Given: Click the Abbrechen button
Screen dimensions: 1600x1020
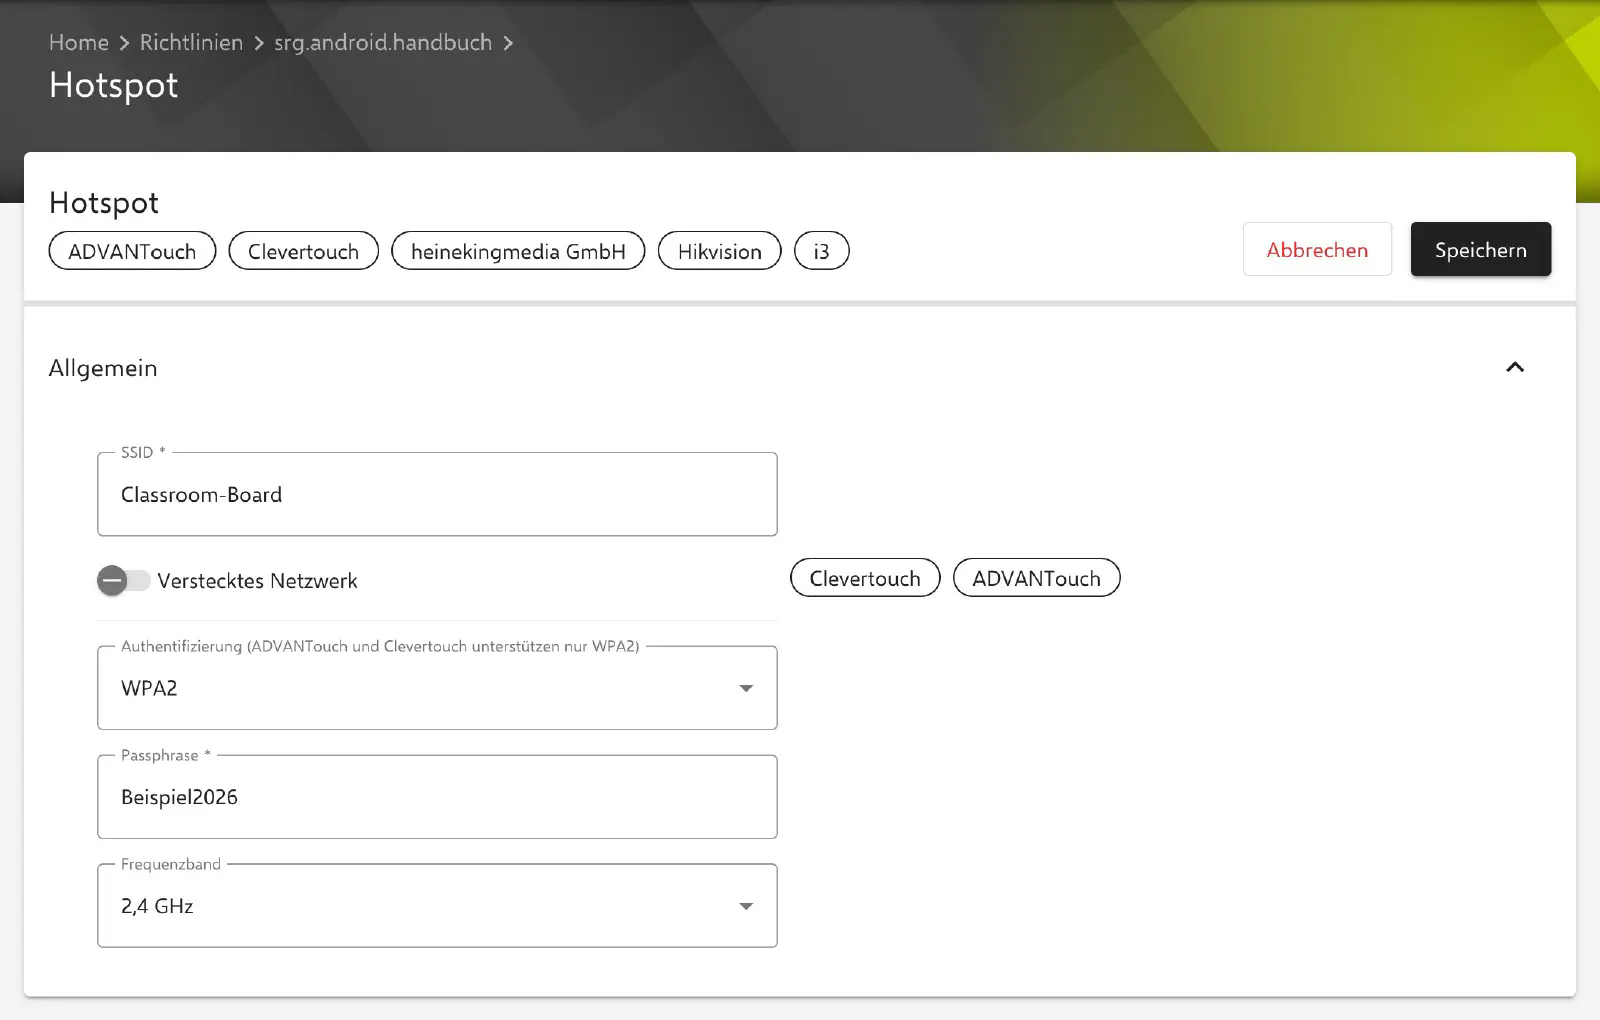Looking at the screenshot, I should click(1317, 249).
